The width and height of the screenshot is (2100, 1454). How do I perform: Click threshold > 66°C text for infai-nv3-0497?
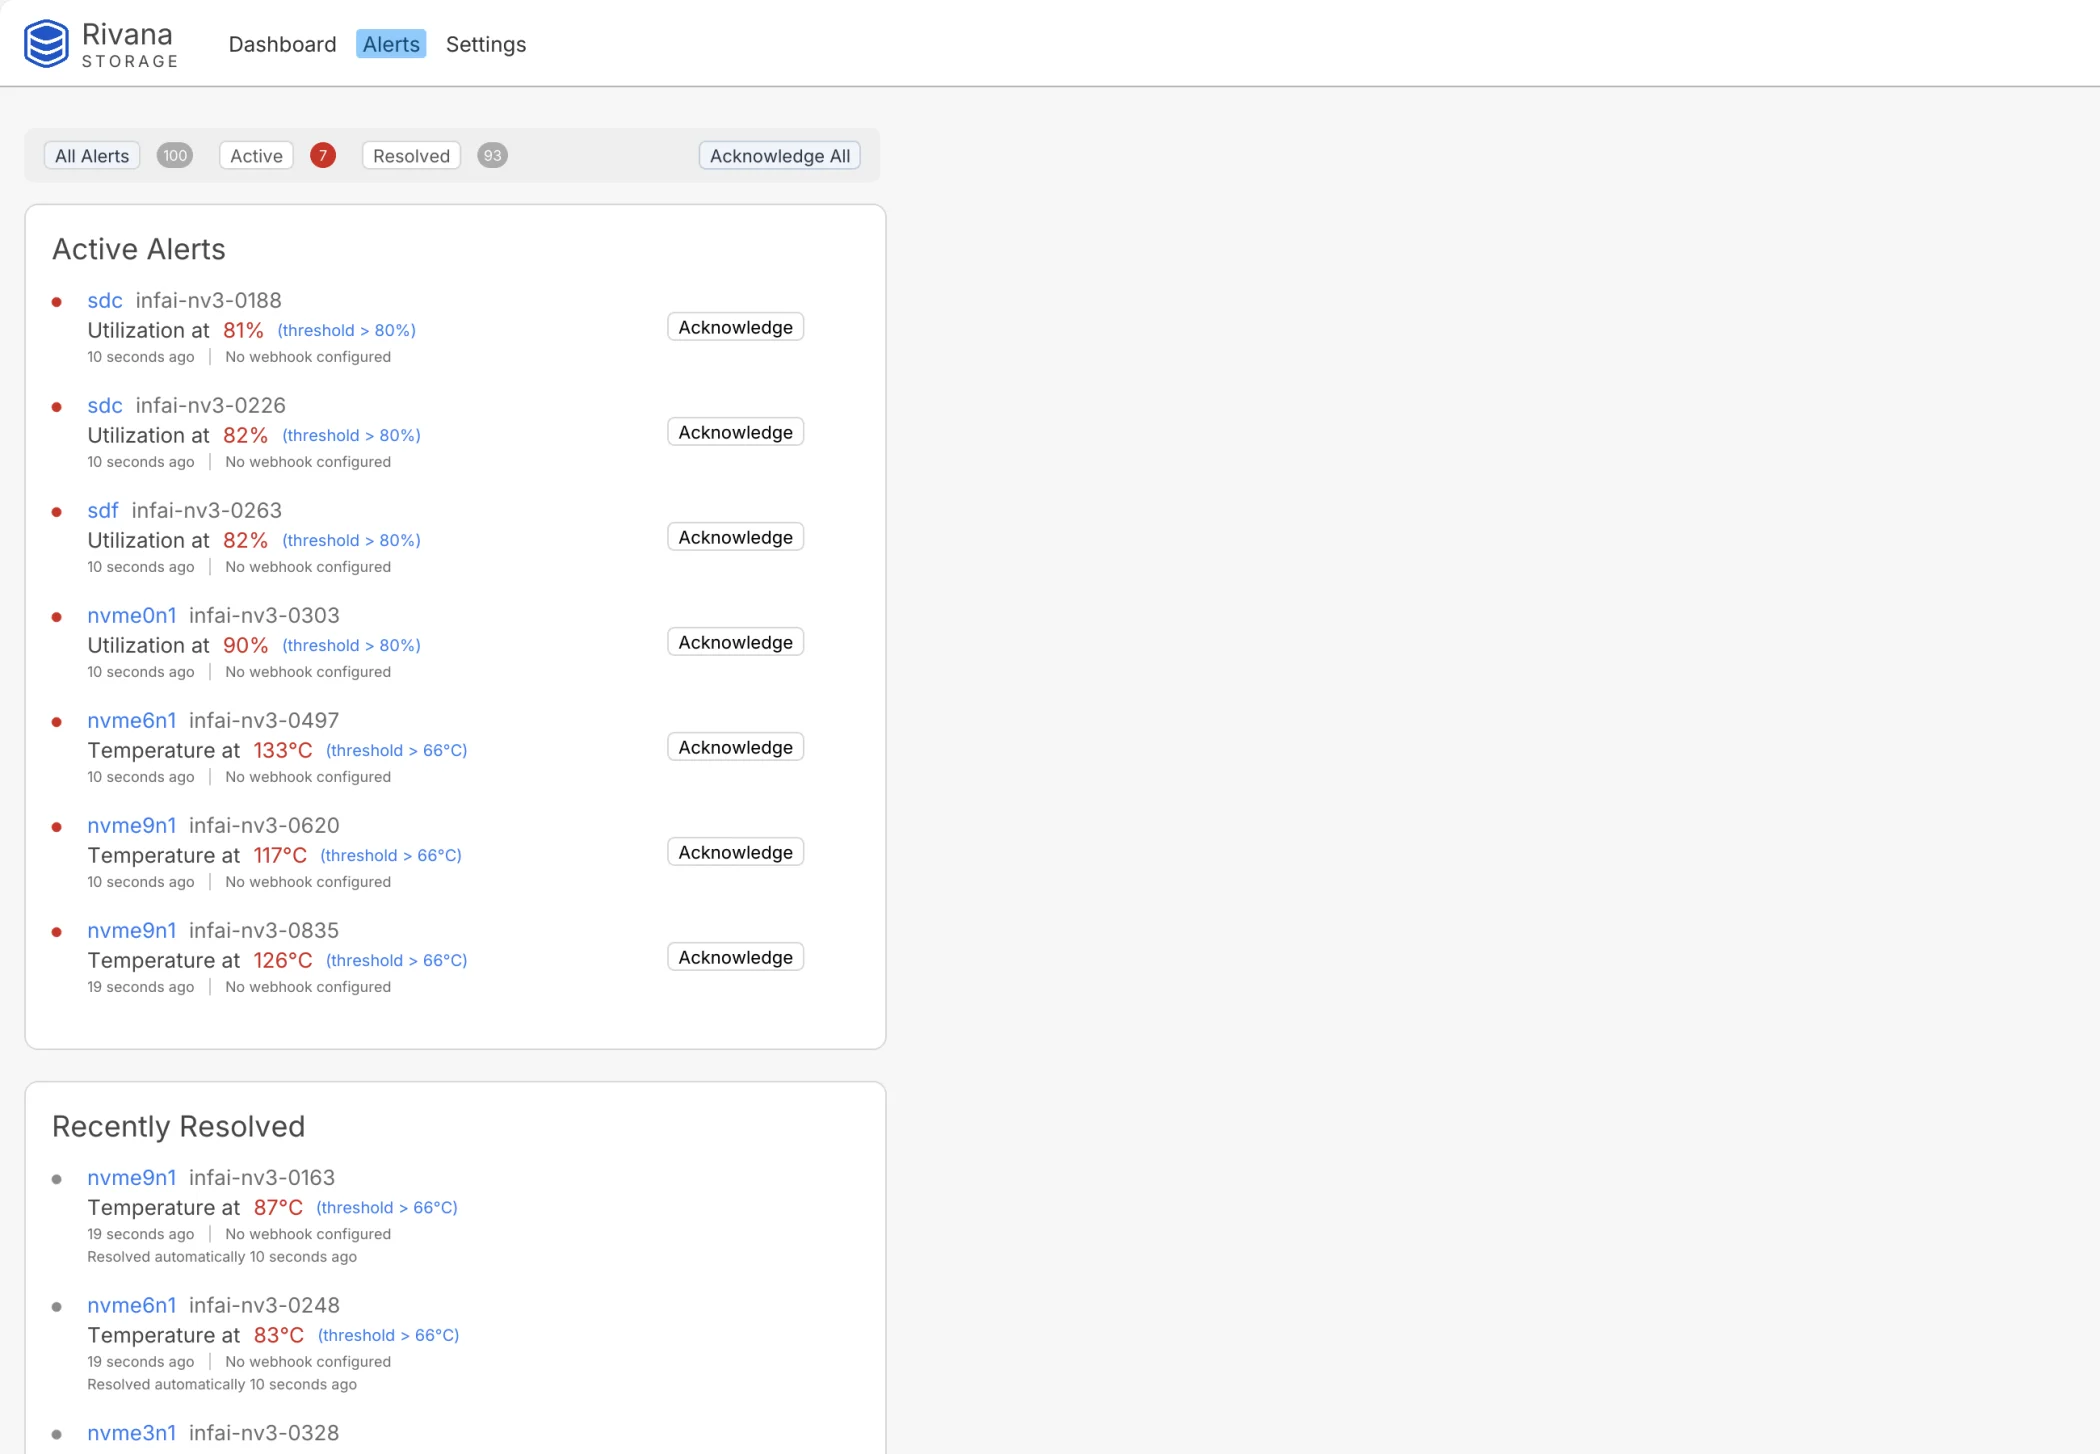pos(396,750)
